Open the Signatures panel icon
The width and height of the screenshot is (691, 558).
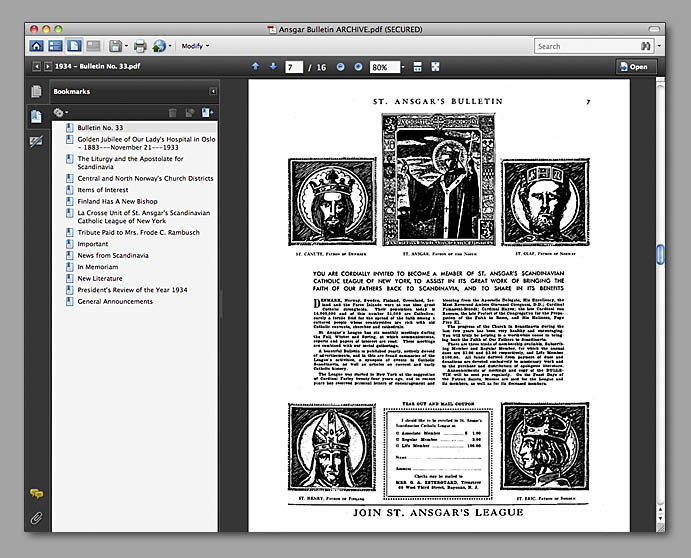pyautogui.click(x=37, y=141)
